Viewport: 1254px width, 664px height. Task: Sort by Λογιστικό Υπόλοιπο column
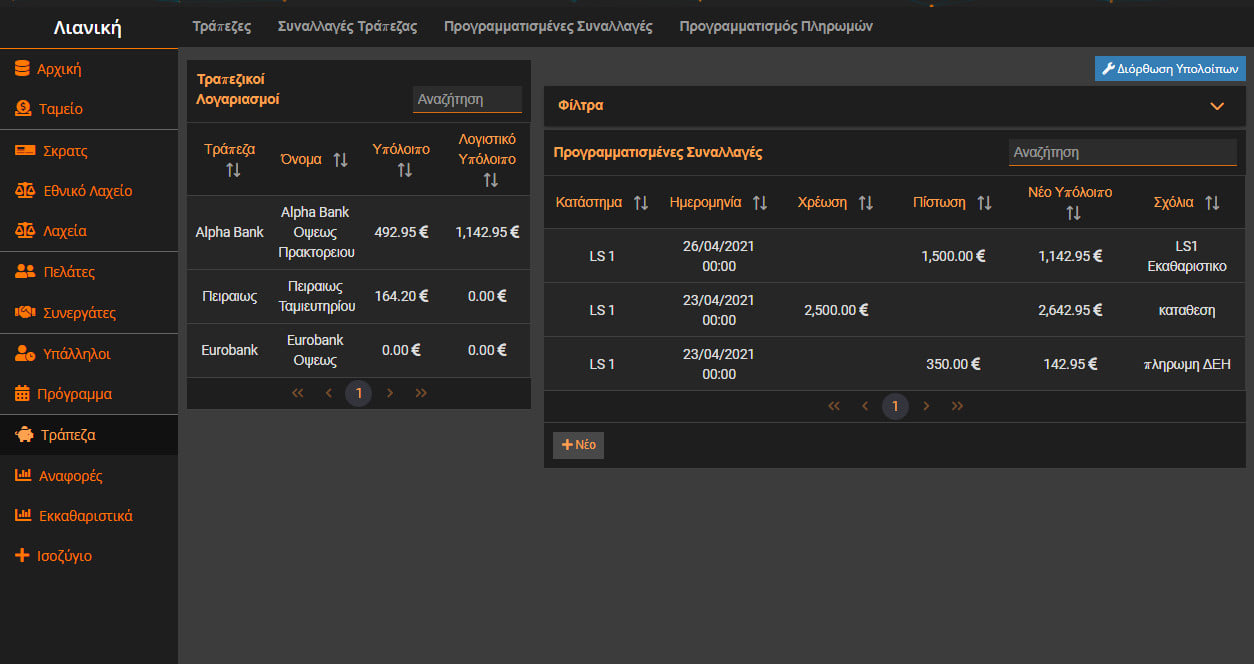[490, 180]
